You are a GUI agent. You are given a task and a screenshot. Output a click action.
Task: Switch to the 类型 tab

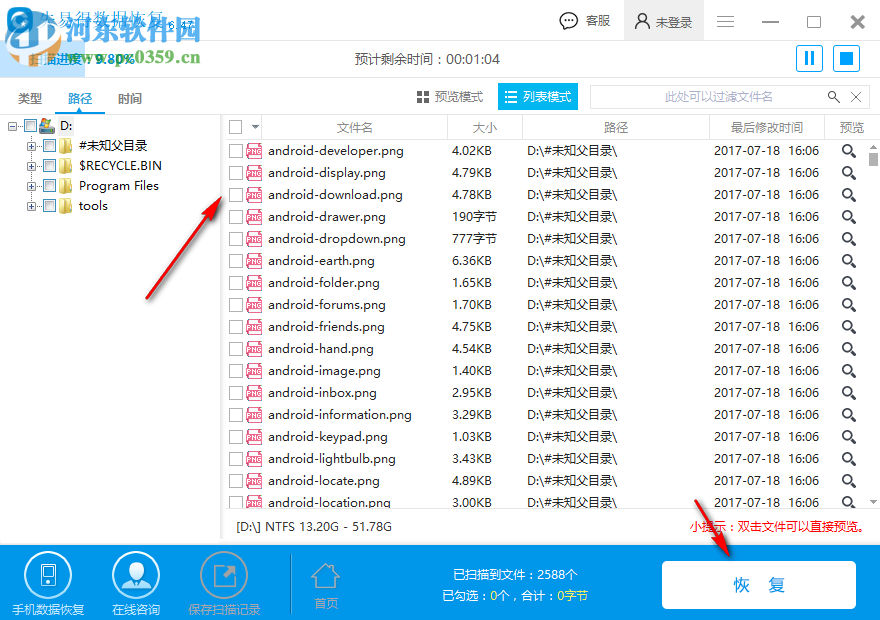[x=29, y=99]
